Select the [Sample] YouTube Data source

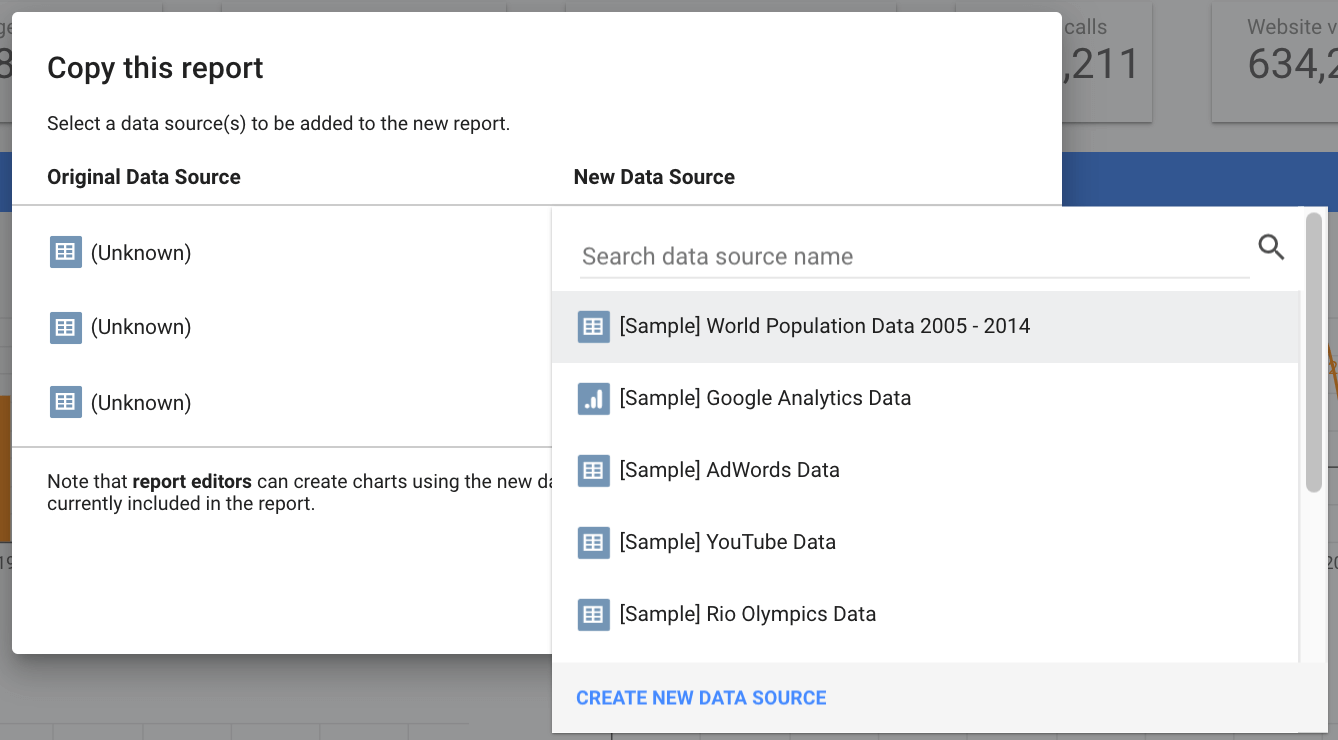tap(727, 542)
